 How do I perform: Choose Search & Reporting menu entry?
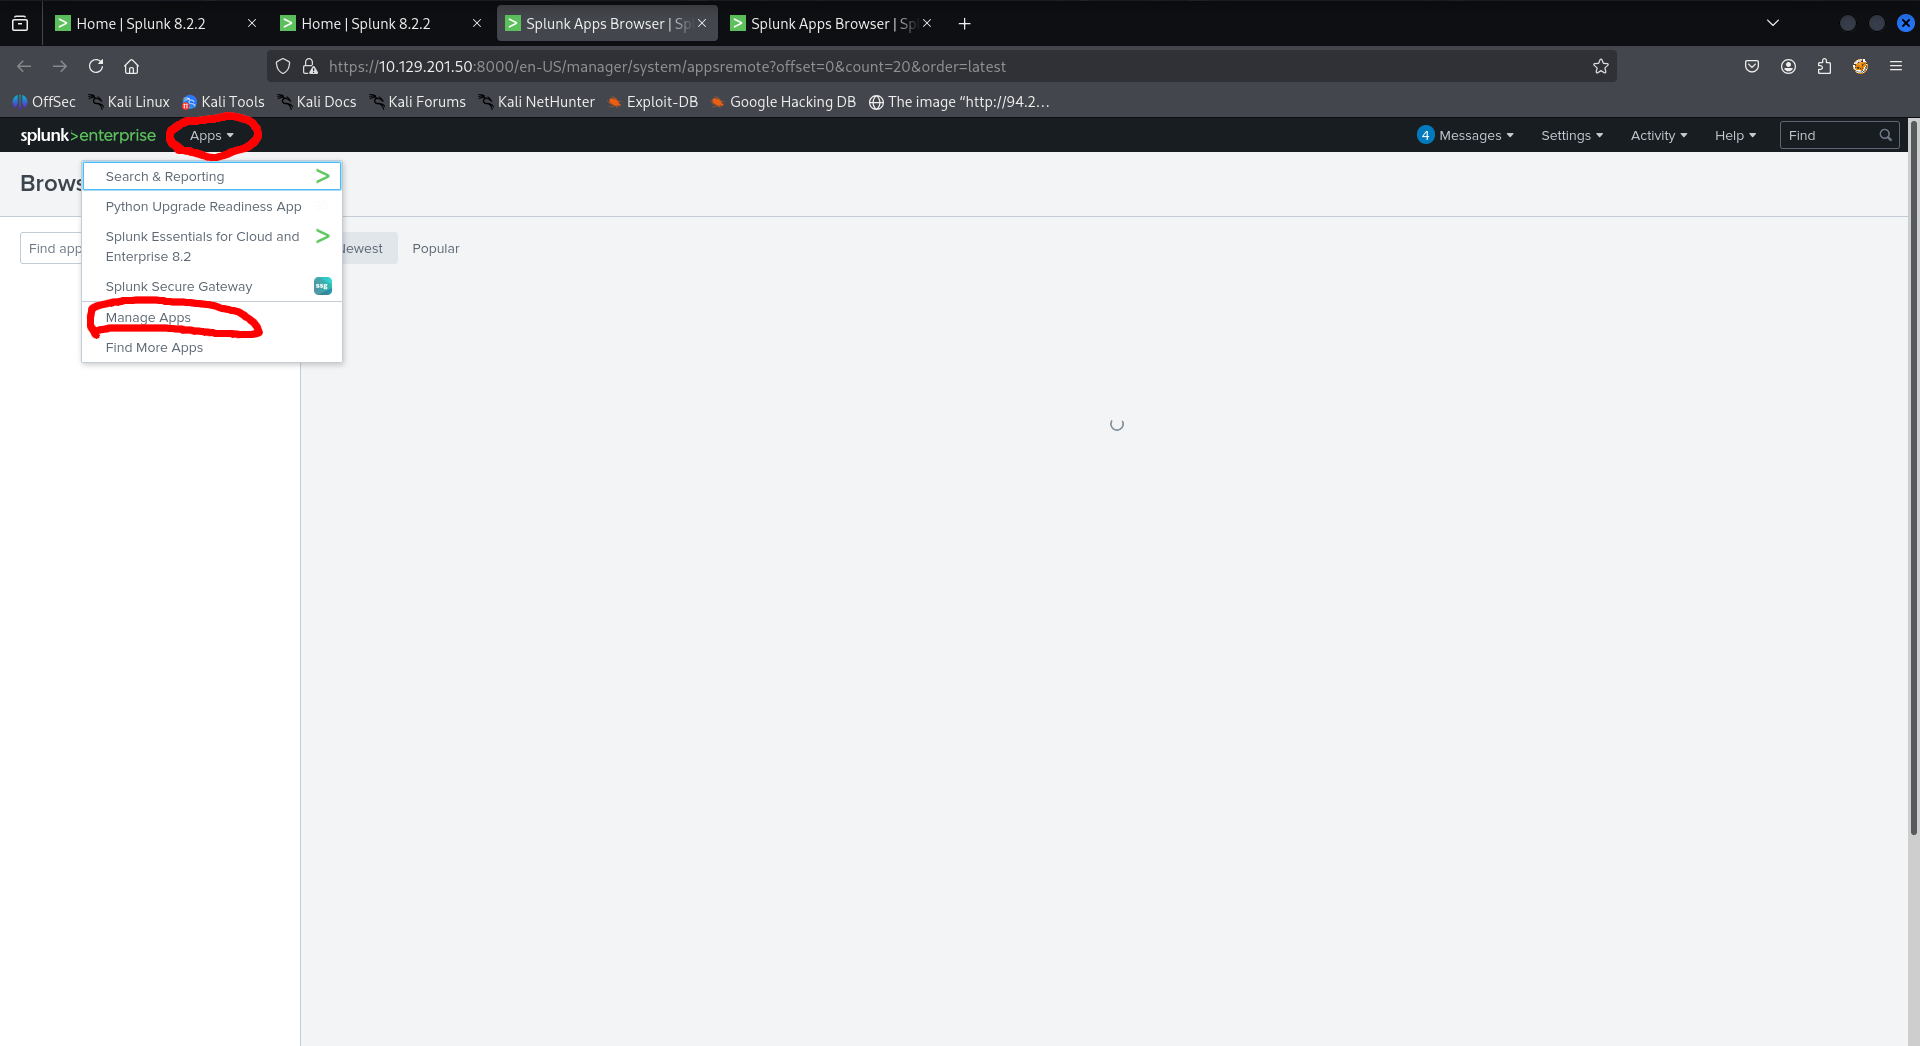[165, 176]
